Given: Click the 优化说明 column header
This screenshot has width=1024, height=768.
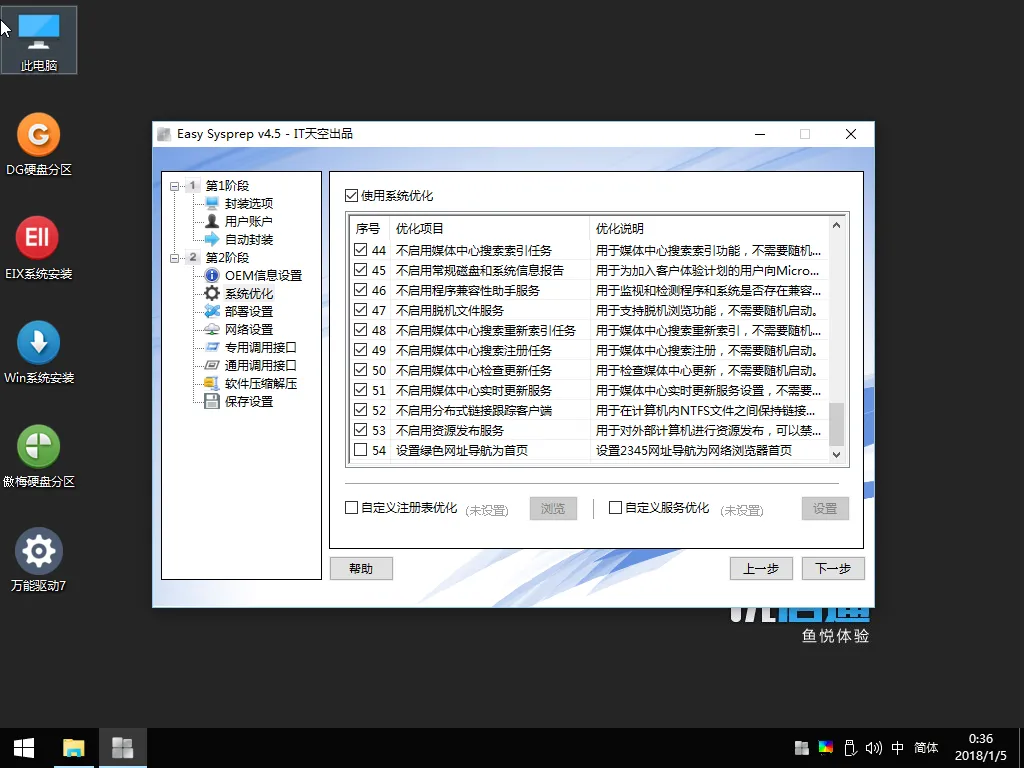Looking at the screenshot, I should [709, 229].
